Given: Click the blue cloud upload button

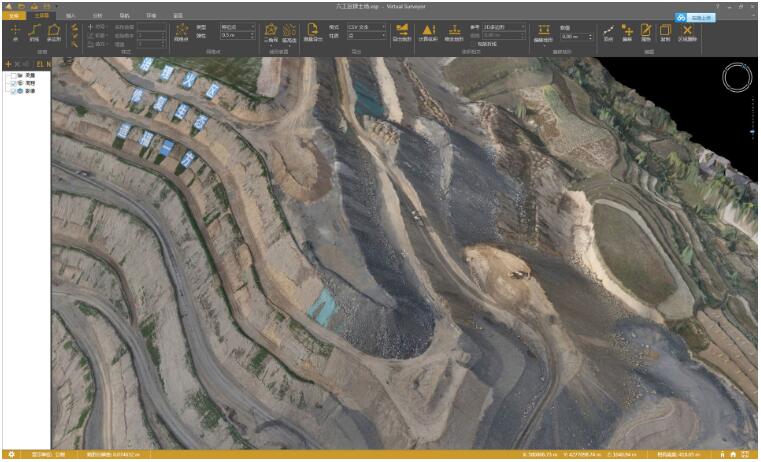Looking at the screenshot, I should pos(694,17).
